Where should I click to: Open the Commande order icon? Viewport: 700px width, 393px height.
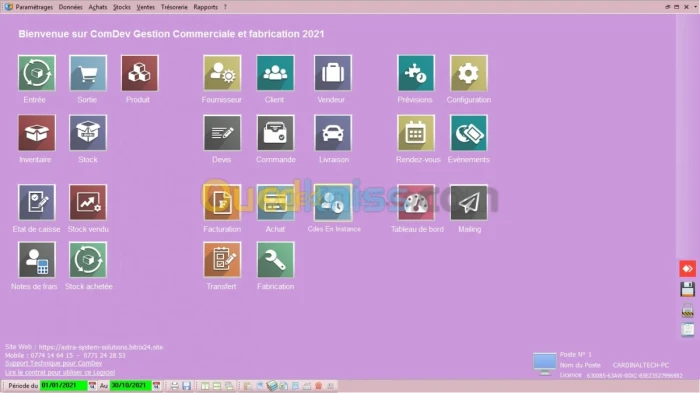point(275,133)
